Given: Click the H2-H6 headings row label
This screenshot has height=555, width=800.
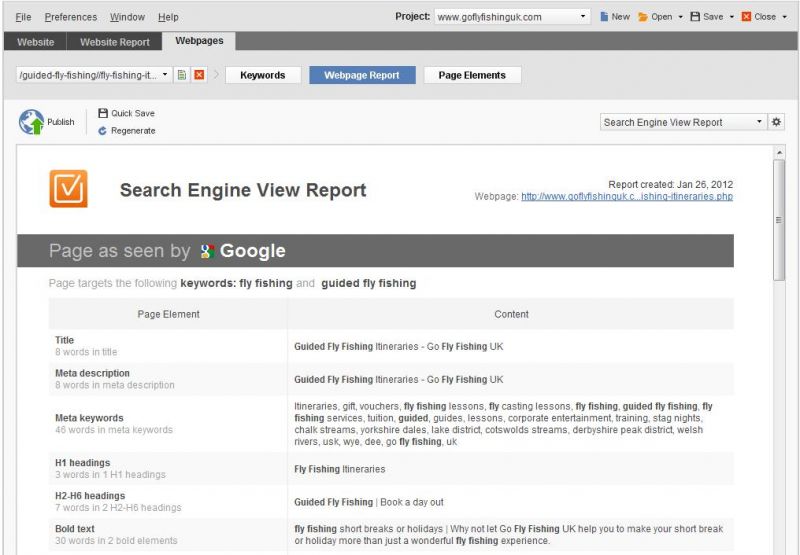Looking at the screenshot, I should click(x=90, y=496).
